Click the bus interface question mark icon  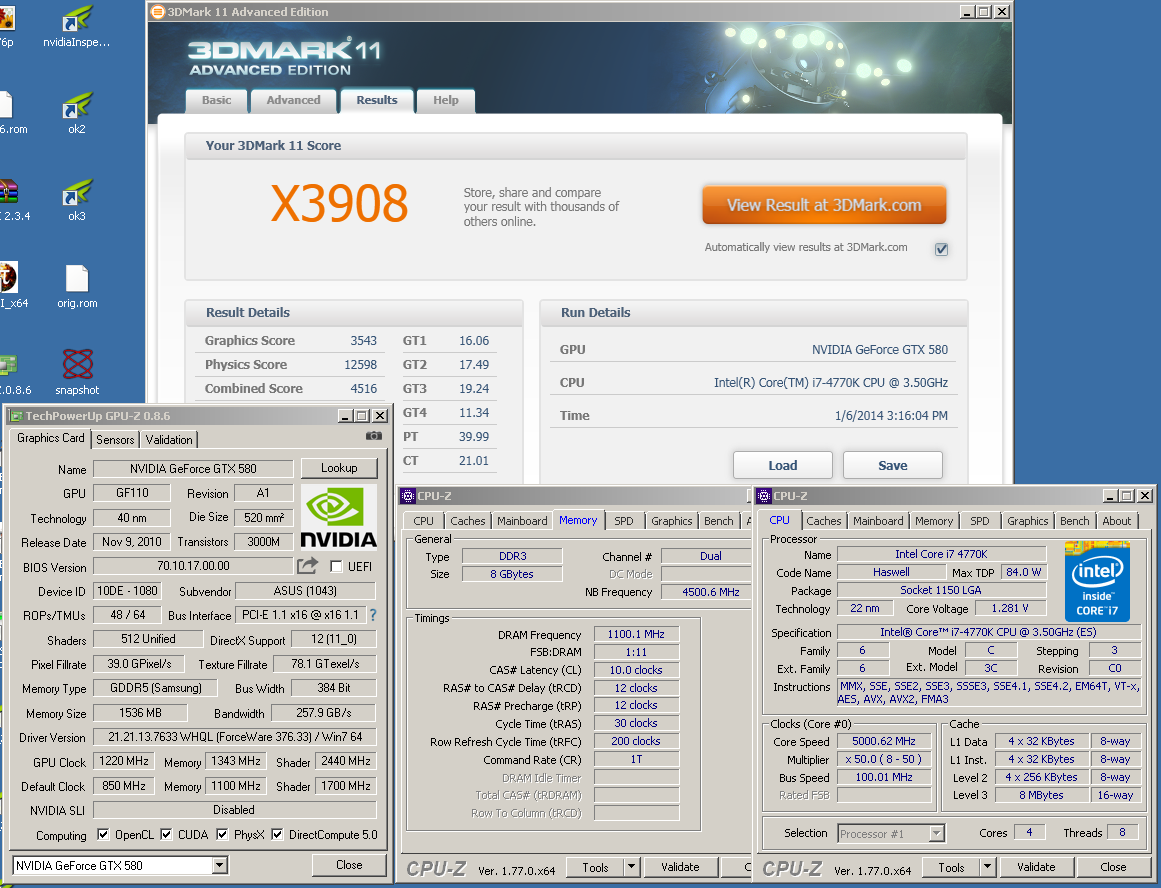point(373,615)
